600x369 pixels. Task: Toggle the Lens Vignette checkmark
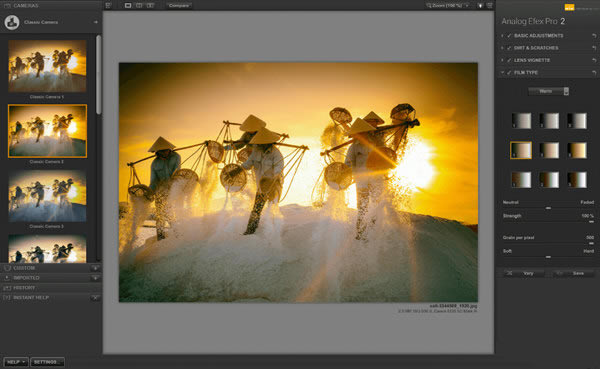point(509,60)
